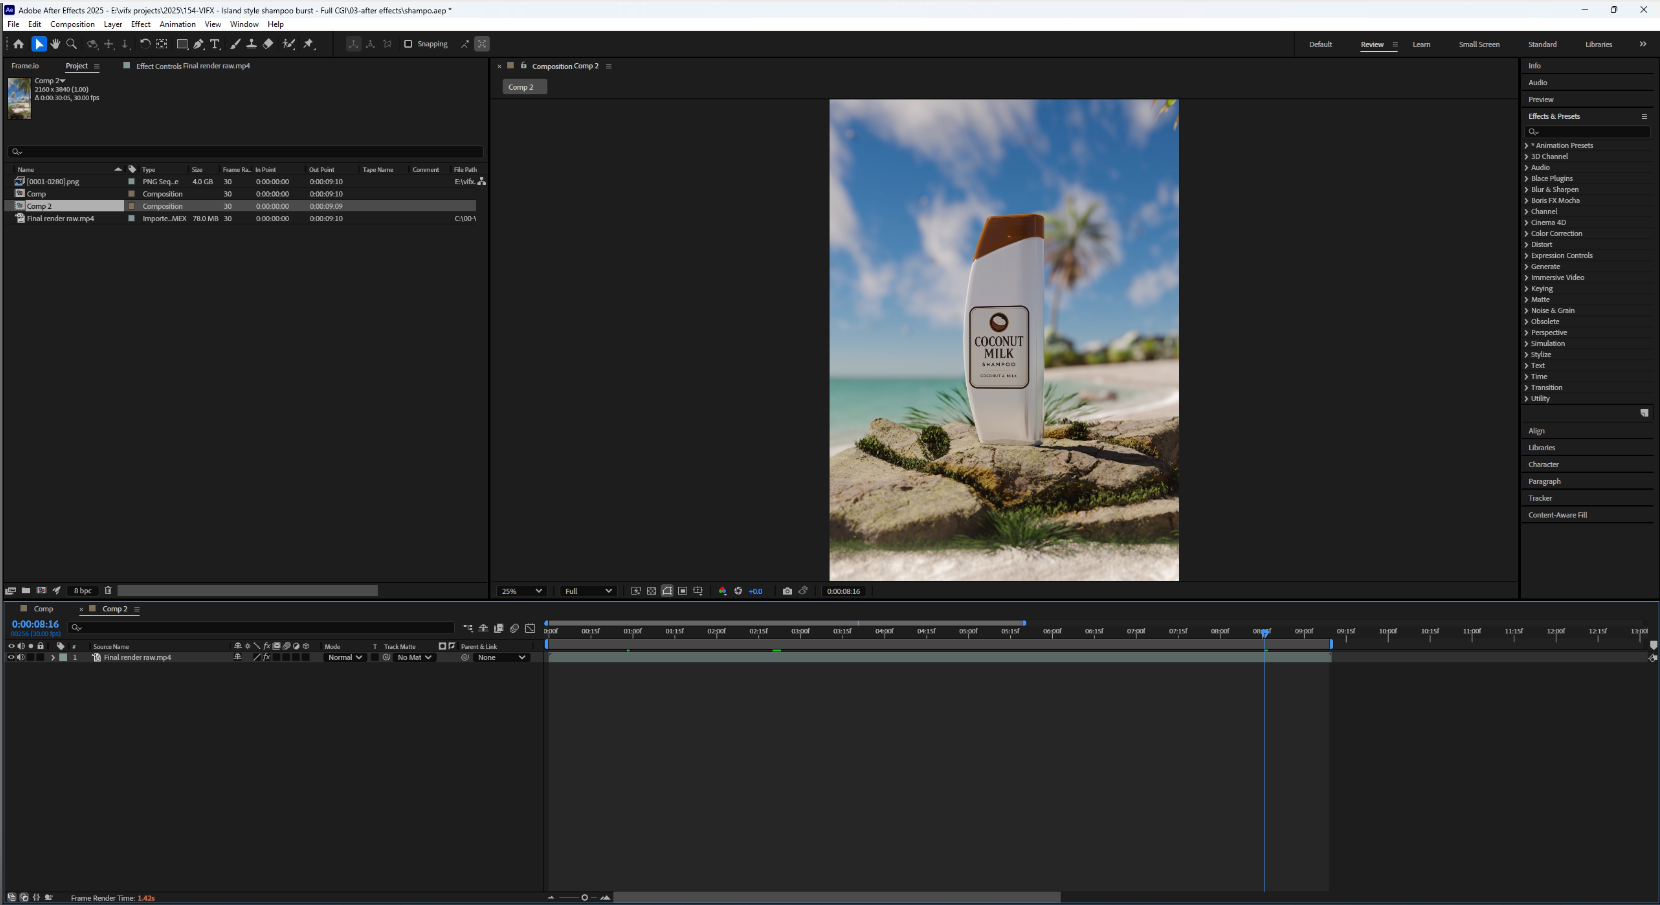Open the Animation menu
Image resolution: width=1660 pixels, height=905 pixels.
tap(178, 24)
